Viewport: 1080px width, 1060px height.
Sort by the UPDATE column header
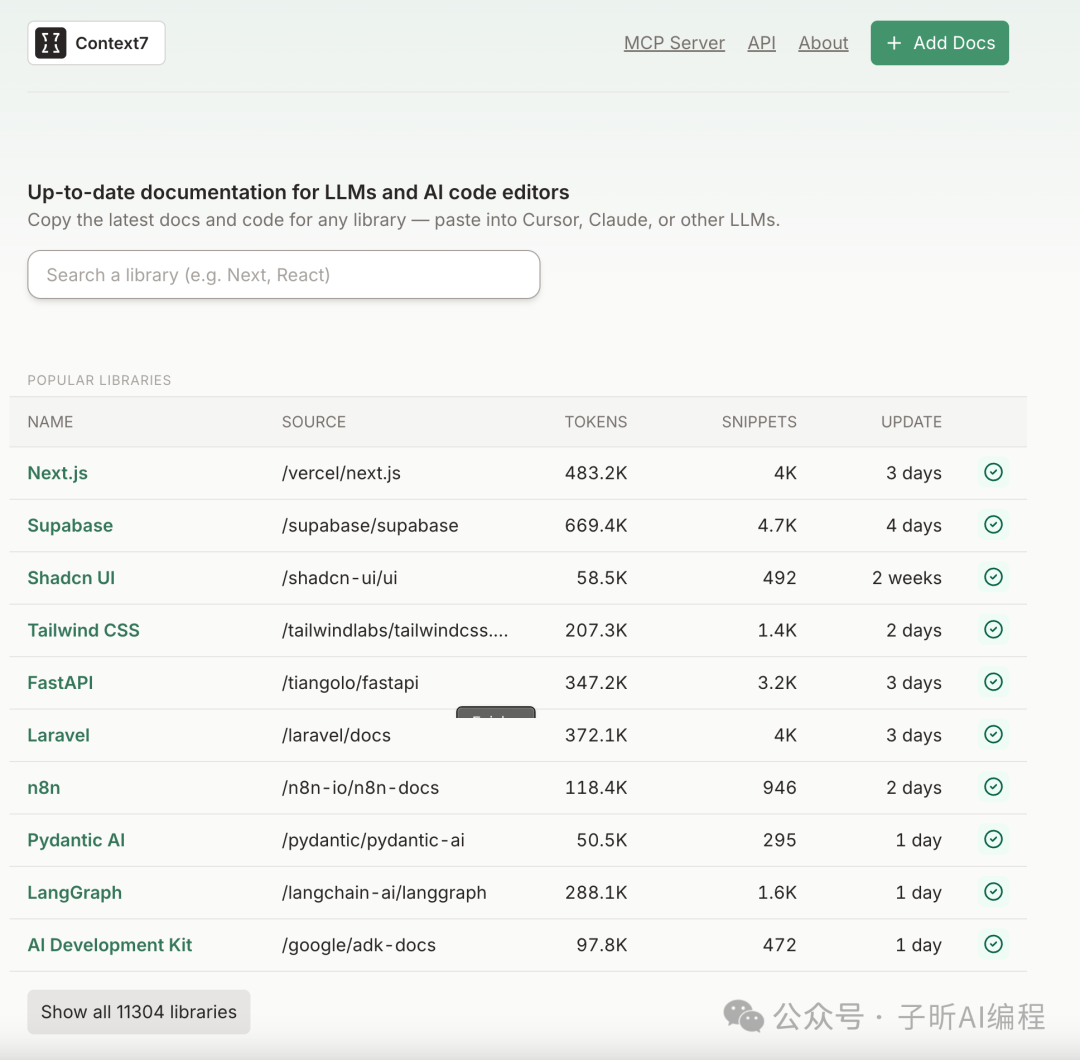tap(911, 422)
